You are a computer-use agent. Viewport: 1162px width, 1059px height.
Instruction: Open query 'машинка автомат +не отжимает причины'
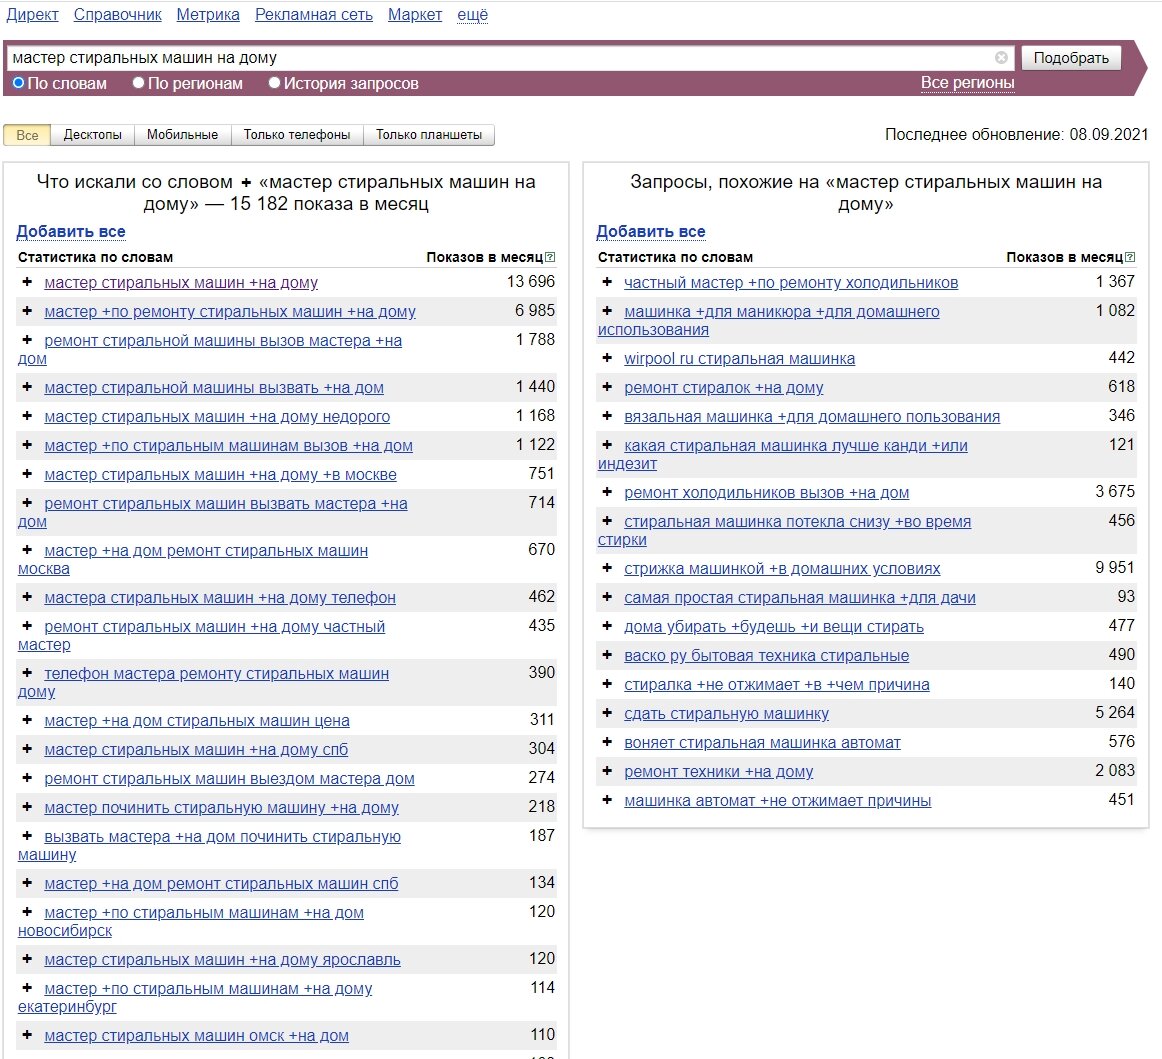click(x=777, y=800)
